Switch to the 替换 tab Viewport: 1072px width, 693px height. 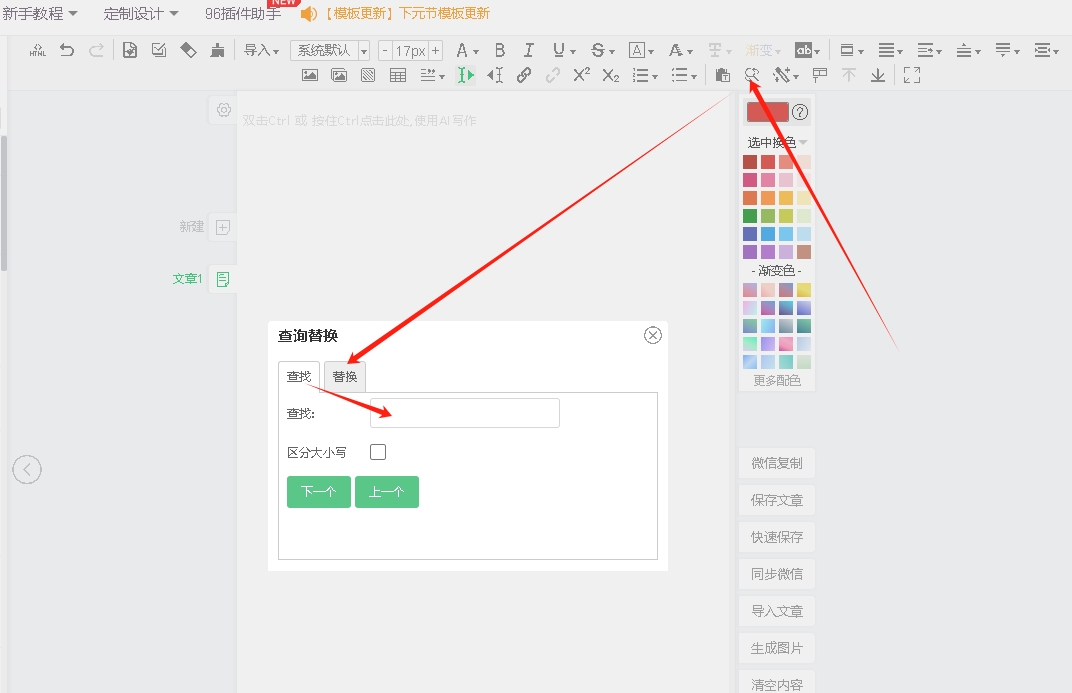click(x=345, y=377)
